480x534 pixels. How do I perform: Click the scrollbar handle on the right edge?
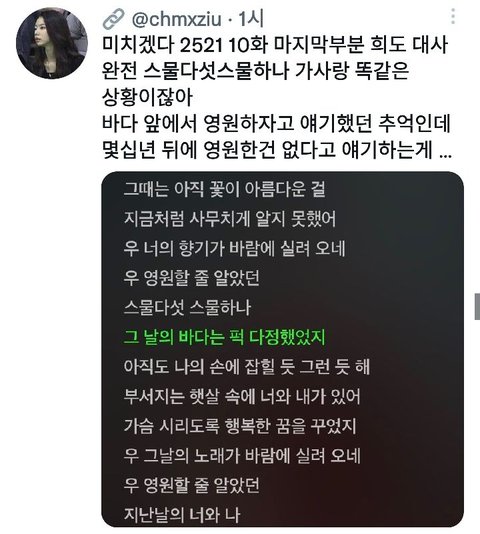pyautogui.click(x=477, y=306)
